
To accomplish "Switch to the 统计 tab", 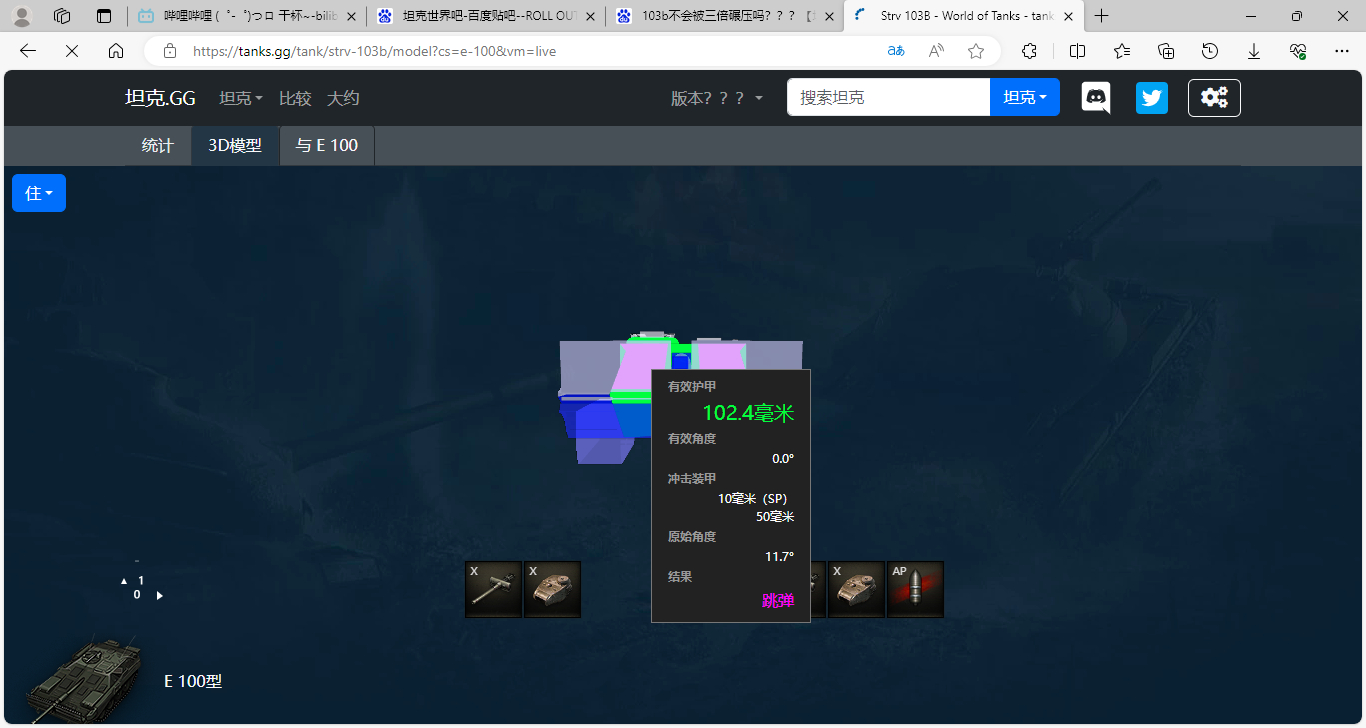I will (x=158, y=145).
